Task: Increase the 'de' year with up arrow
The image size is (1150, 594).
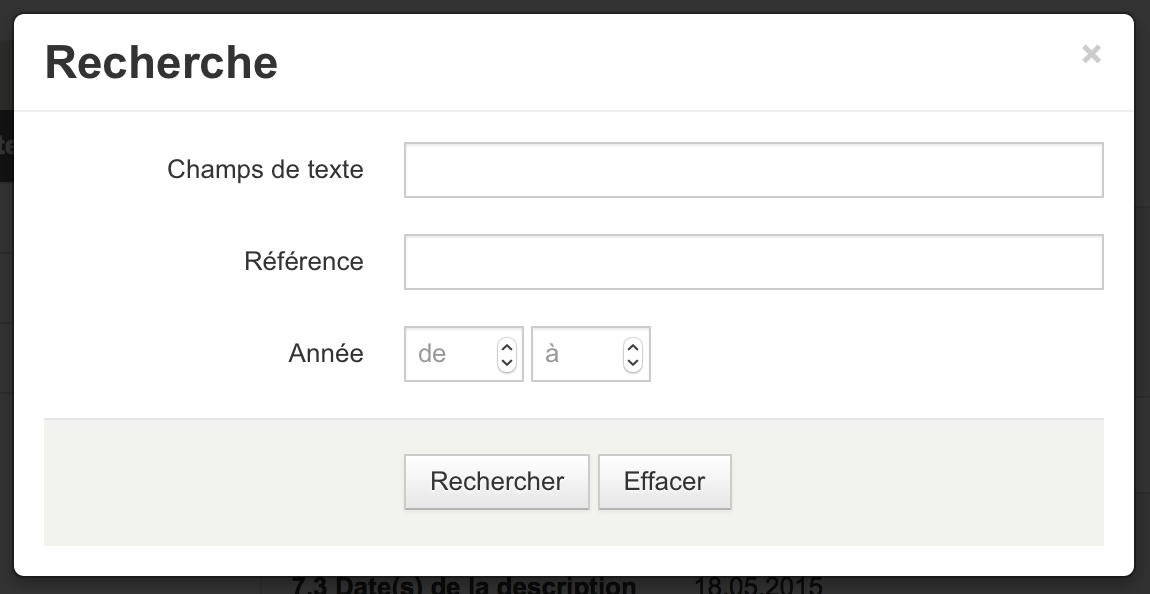Action: [x=507, y=346]
